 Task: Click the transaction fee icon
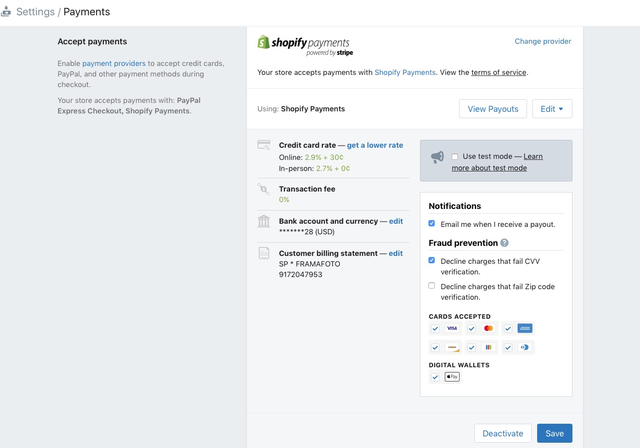tap(263, 189)
